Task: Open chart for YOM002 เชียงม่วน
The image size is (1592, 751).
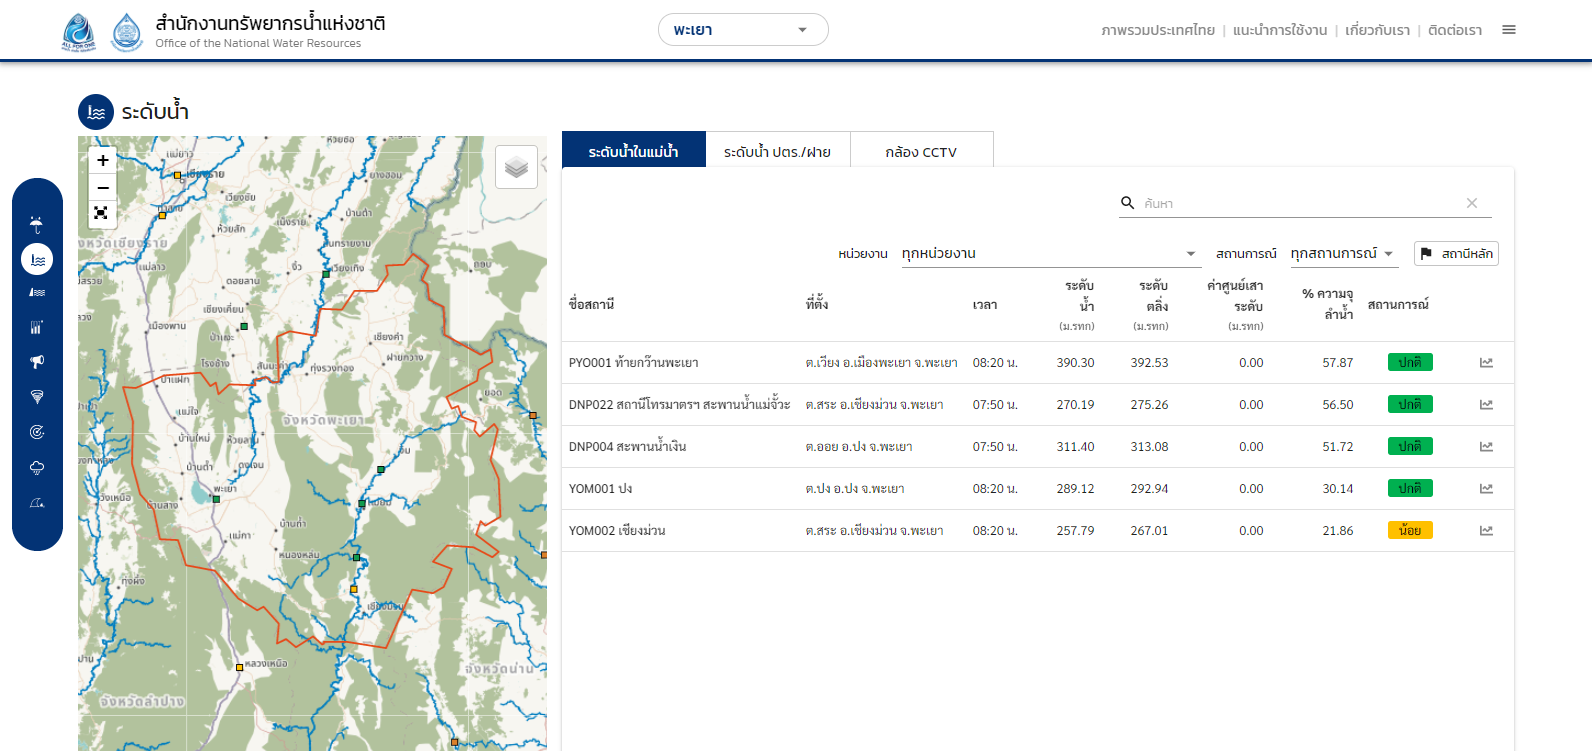Action: click(1487, 531)
